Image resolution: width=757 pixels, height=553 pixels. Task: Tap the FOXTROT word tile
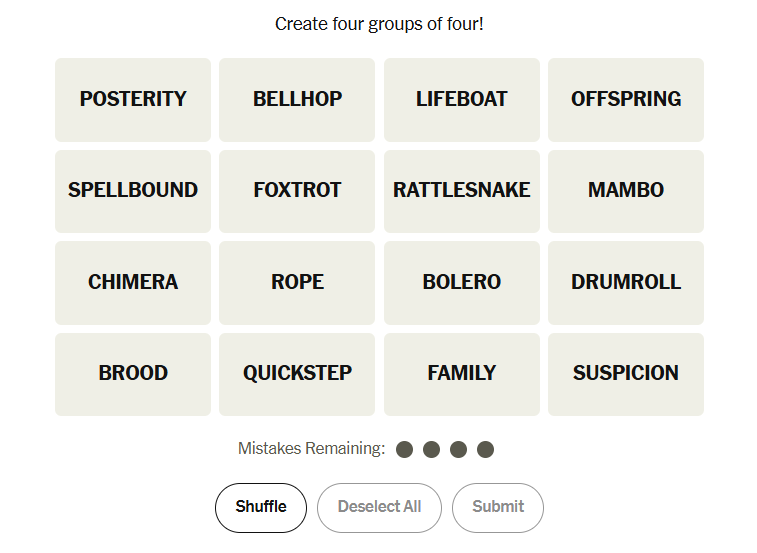point(297,190)
